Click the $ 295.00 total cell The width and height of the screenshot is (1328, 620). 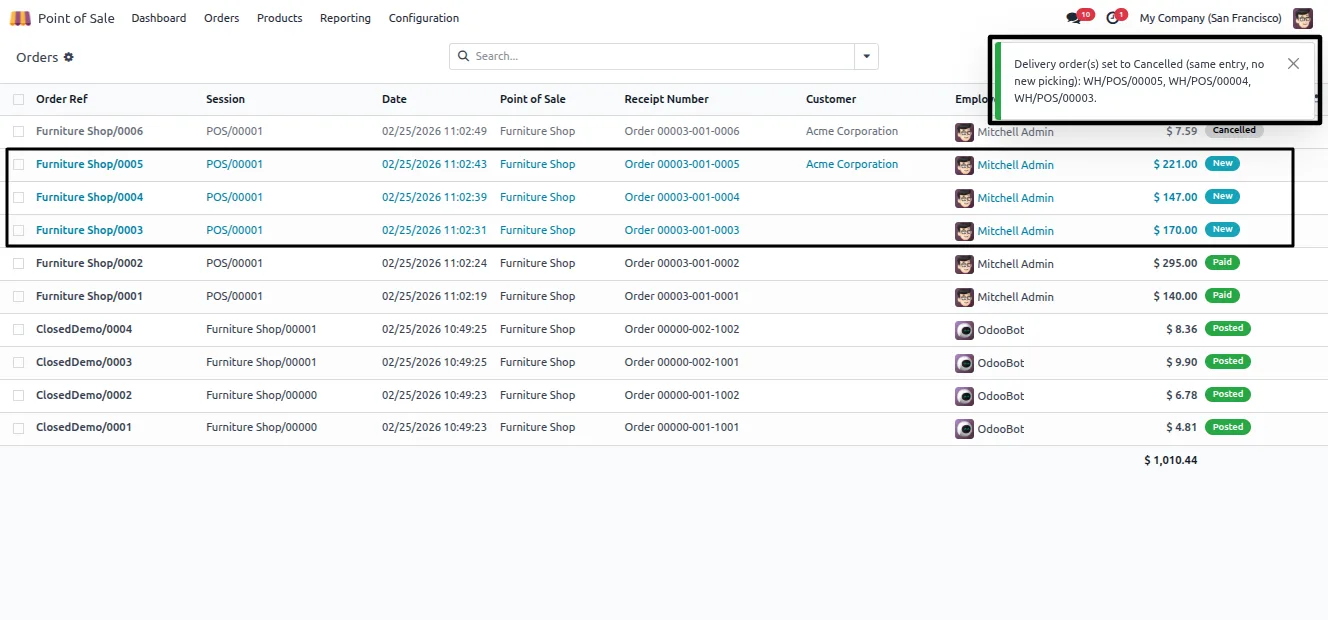pos(1174,263)
